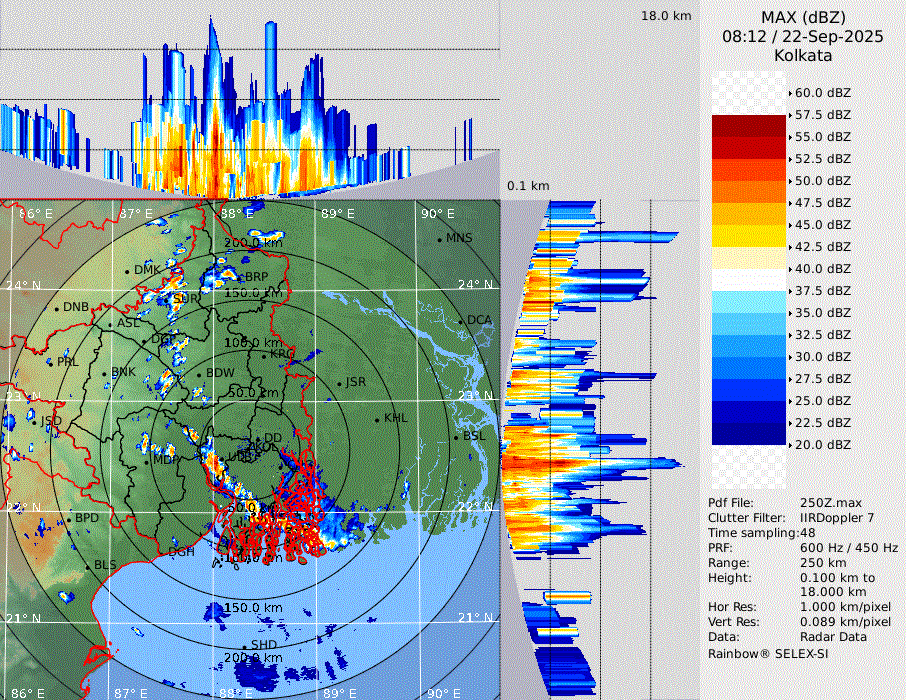Click the MNS station marker on the map
Screen dimensions: 906x700
440,238
